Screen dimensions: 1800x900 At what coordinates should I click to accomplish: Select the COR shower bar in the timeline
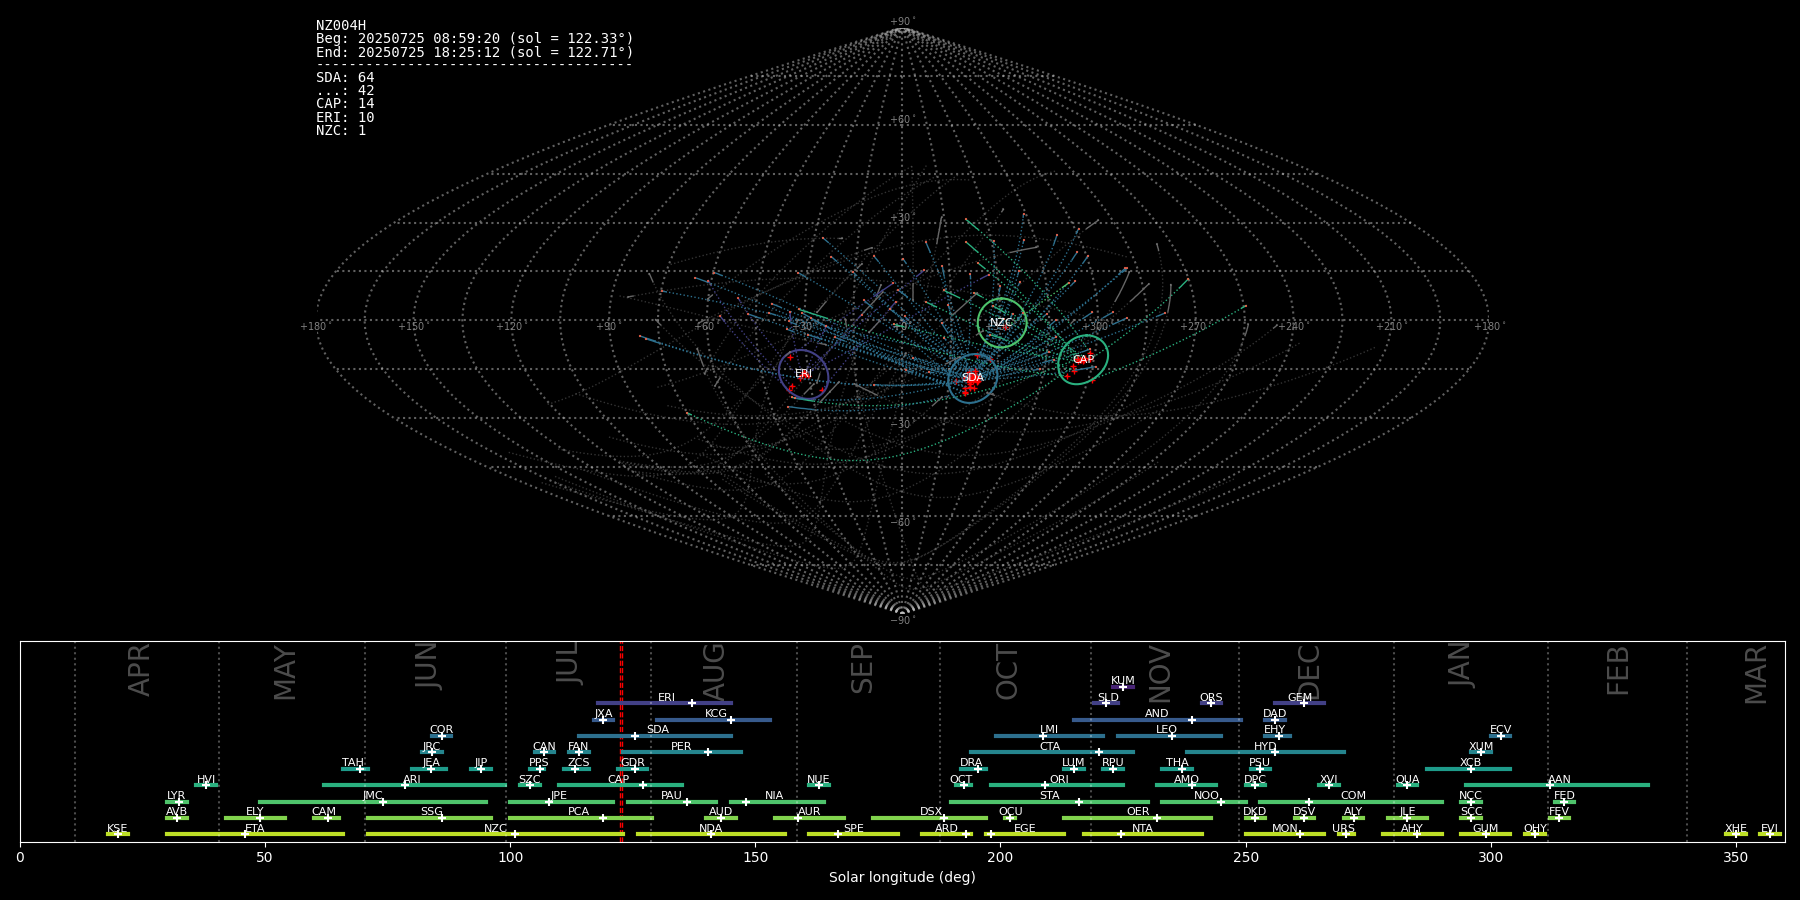pyautogui.click(x=441, y=736)
